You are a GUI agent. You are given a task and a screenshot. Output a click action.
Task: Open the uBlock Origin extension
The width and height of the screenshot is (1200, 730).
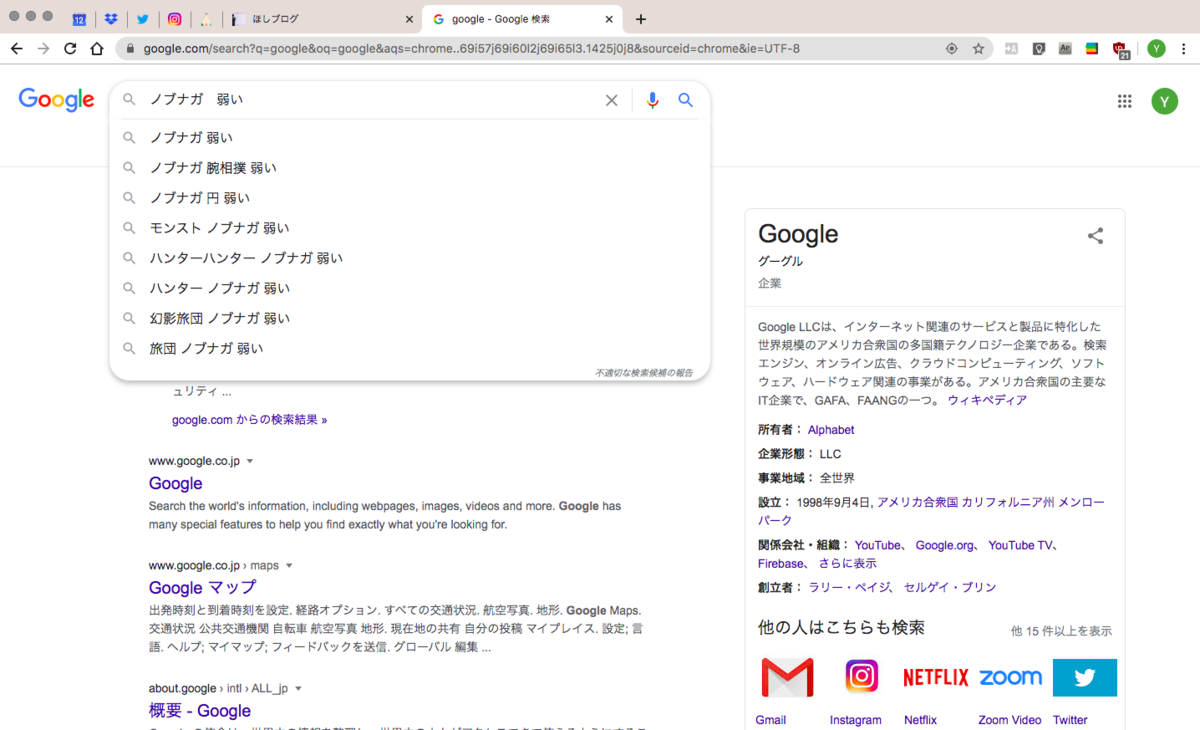[1121, 47]
